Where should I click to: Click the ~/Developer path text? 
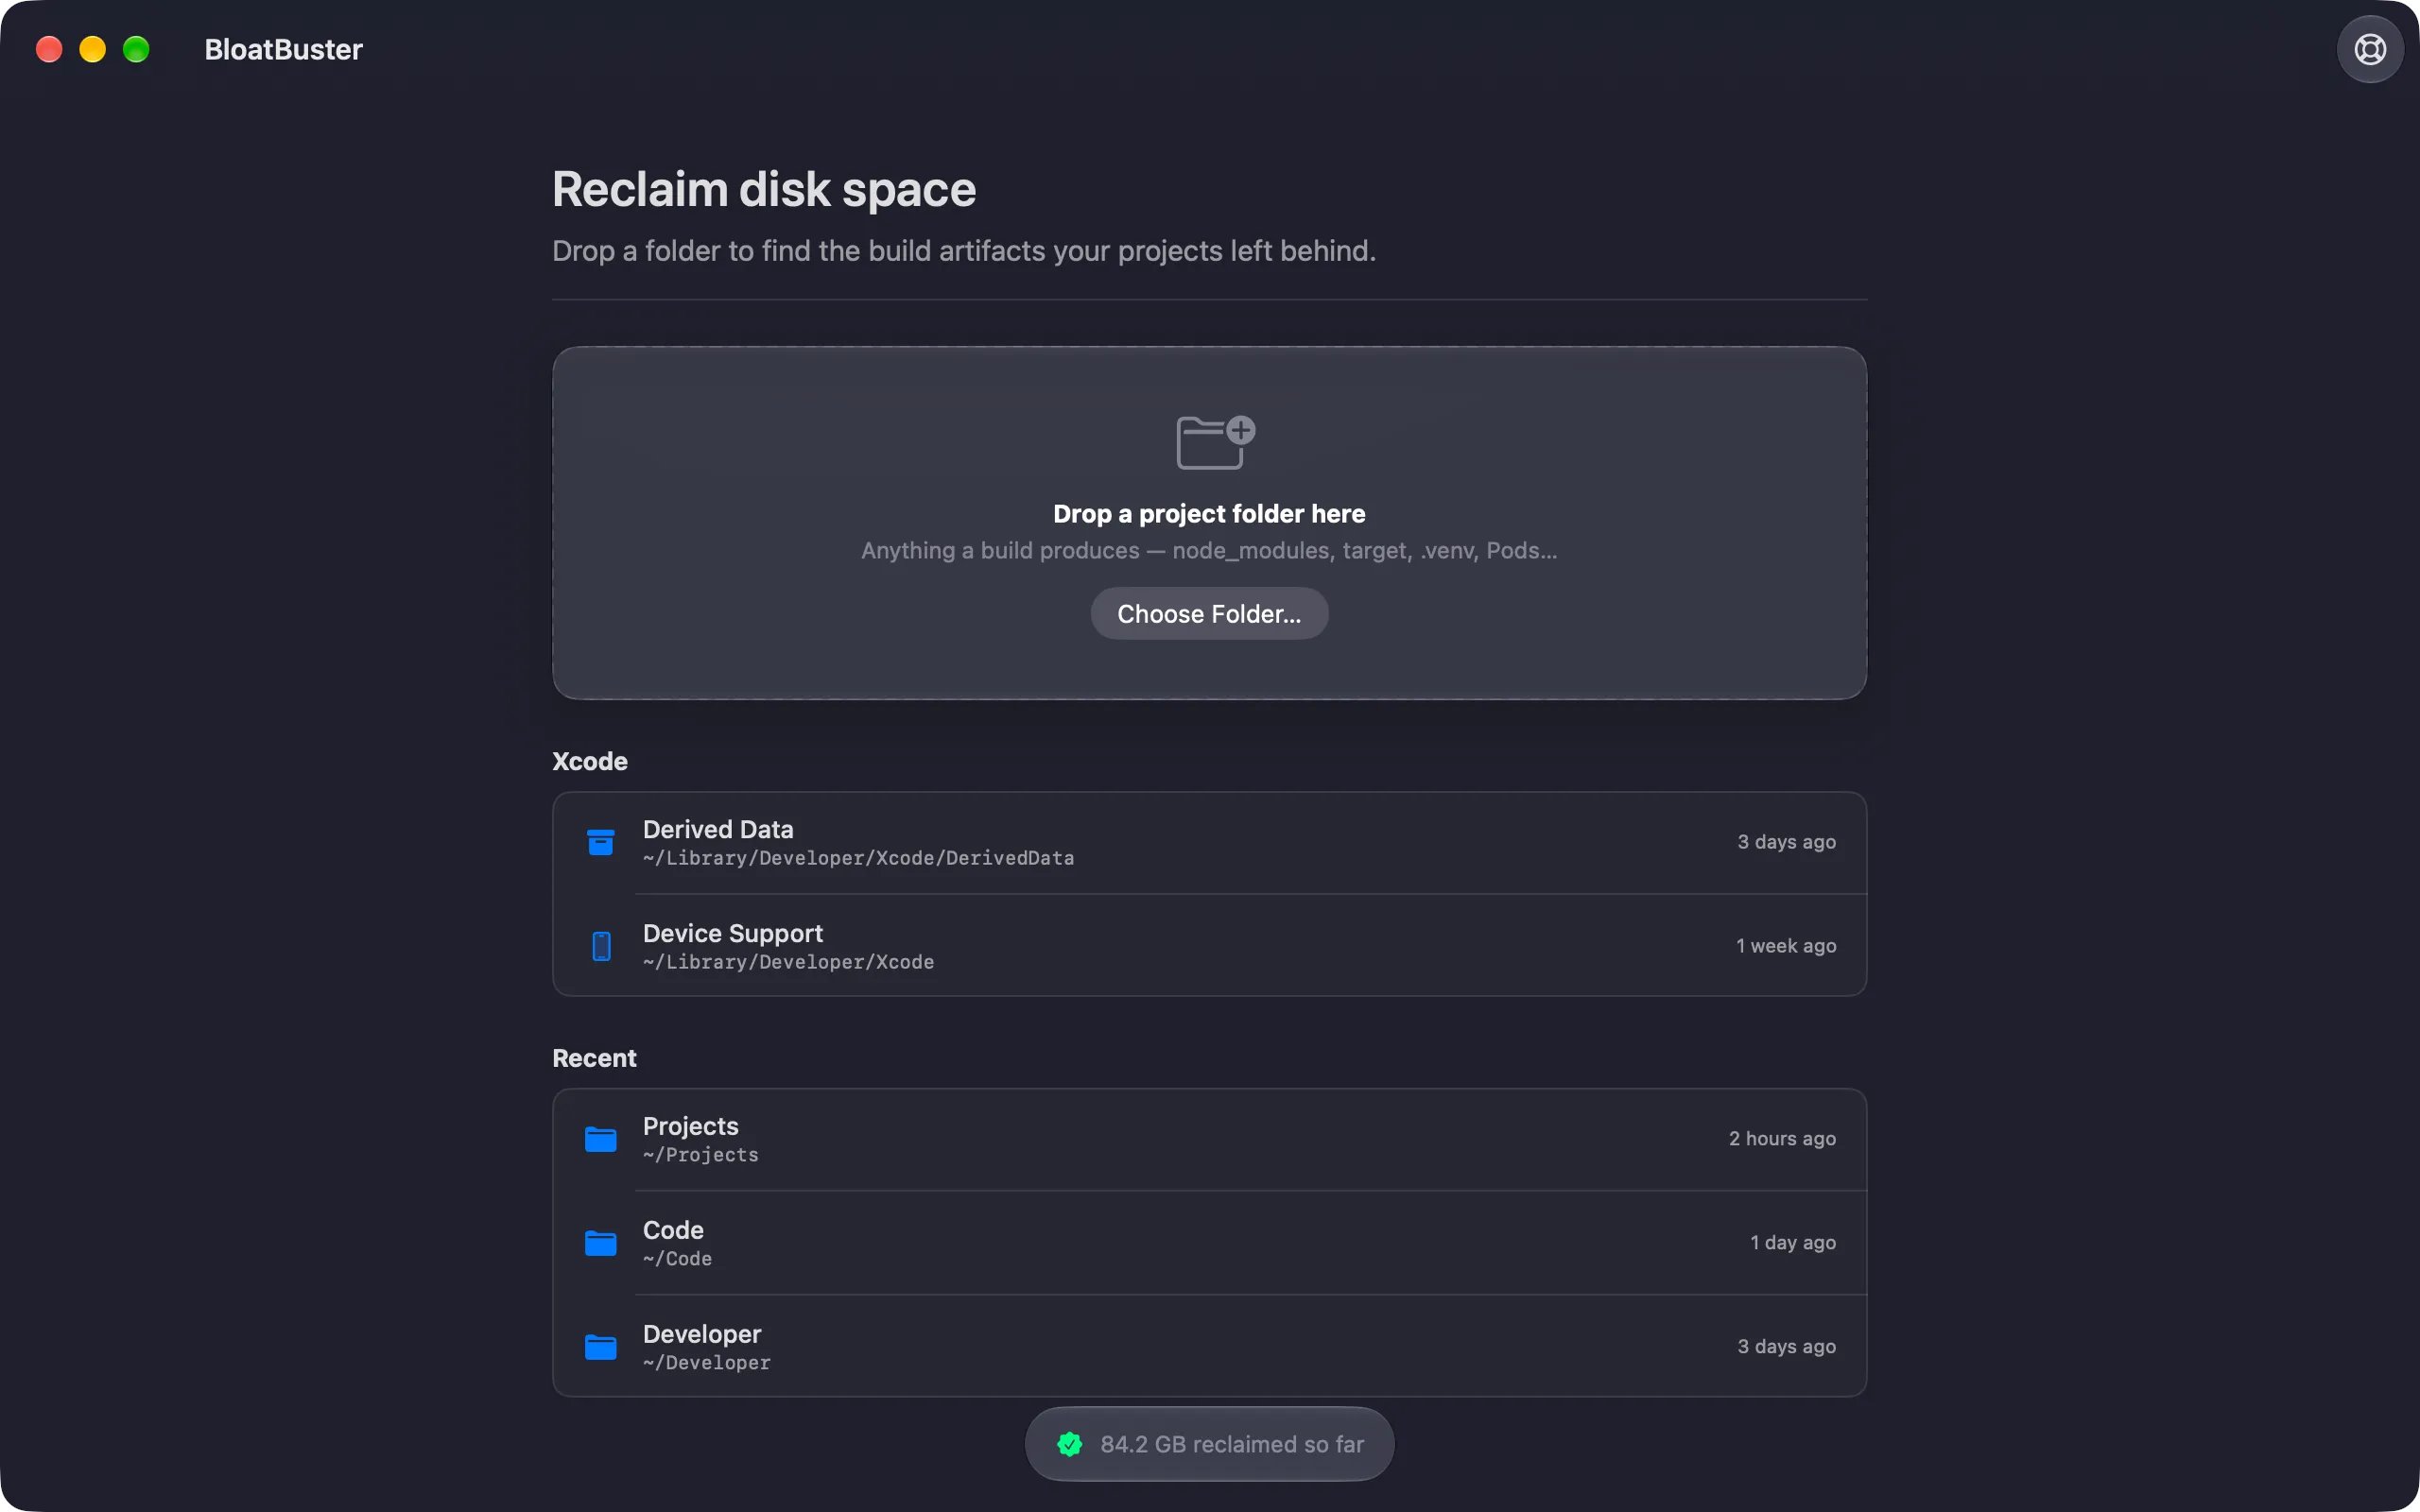[706, 1363]
